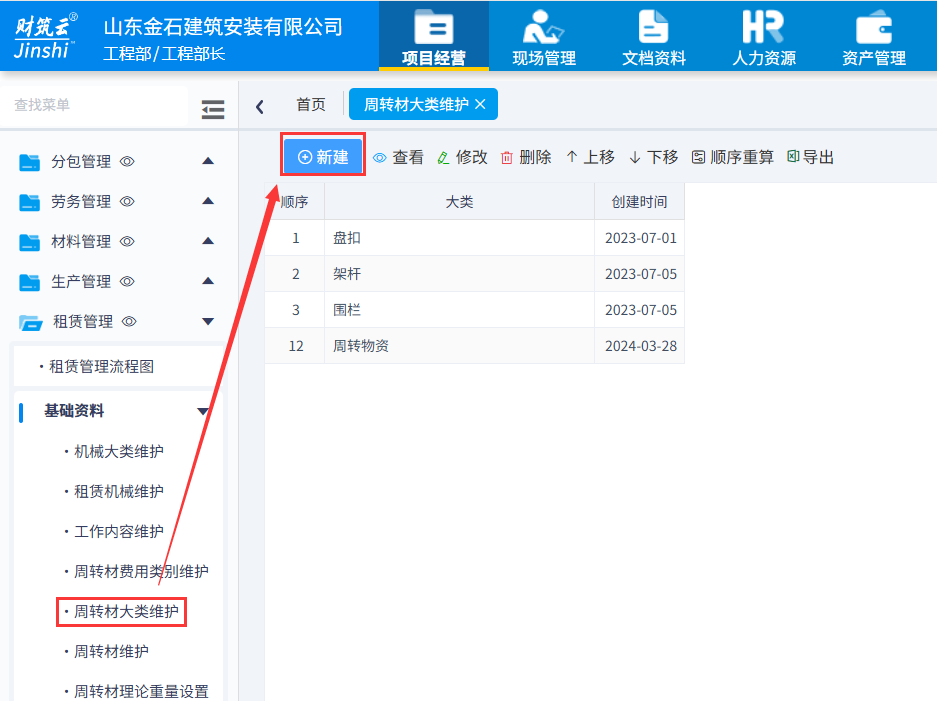
Task: Click 修改 to edit the entry
Action: 463,157
